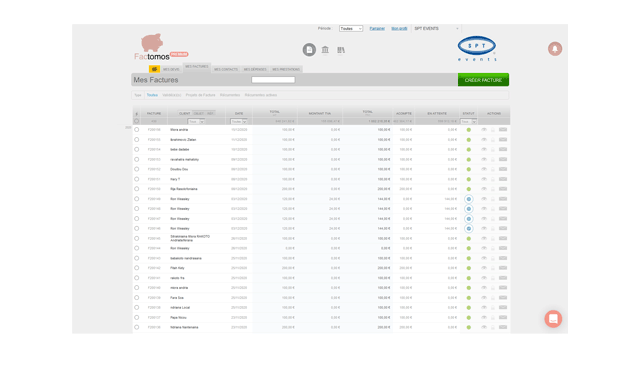
Task: Send Ibrahimovic Zlatan invoice by envelope icon
Action: click(x=503, y=140)
